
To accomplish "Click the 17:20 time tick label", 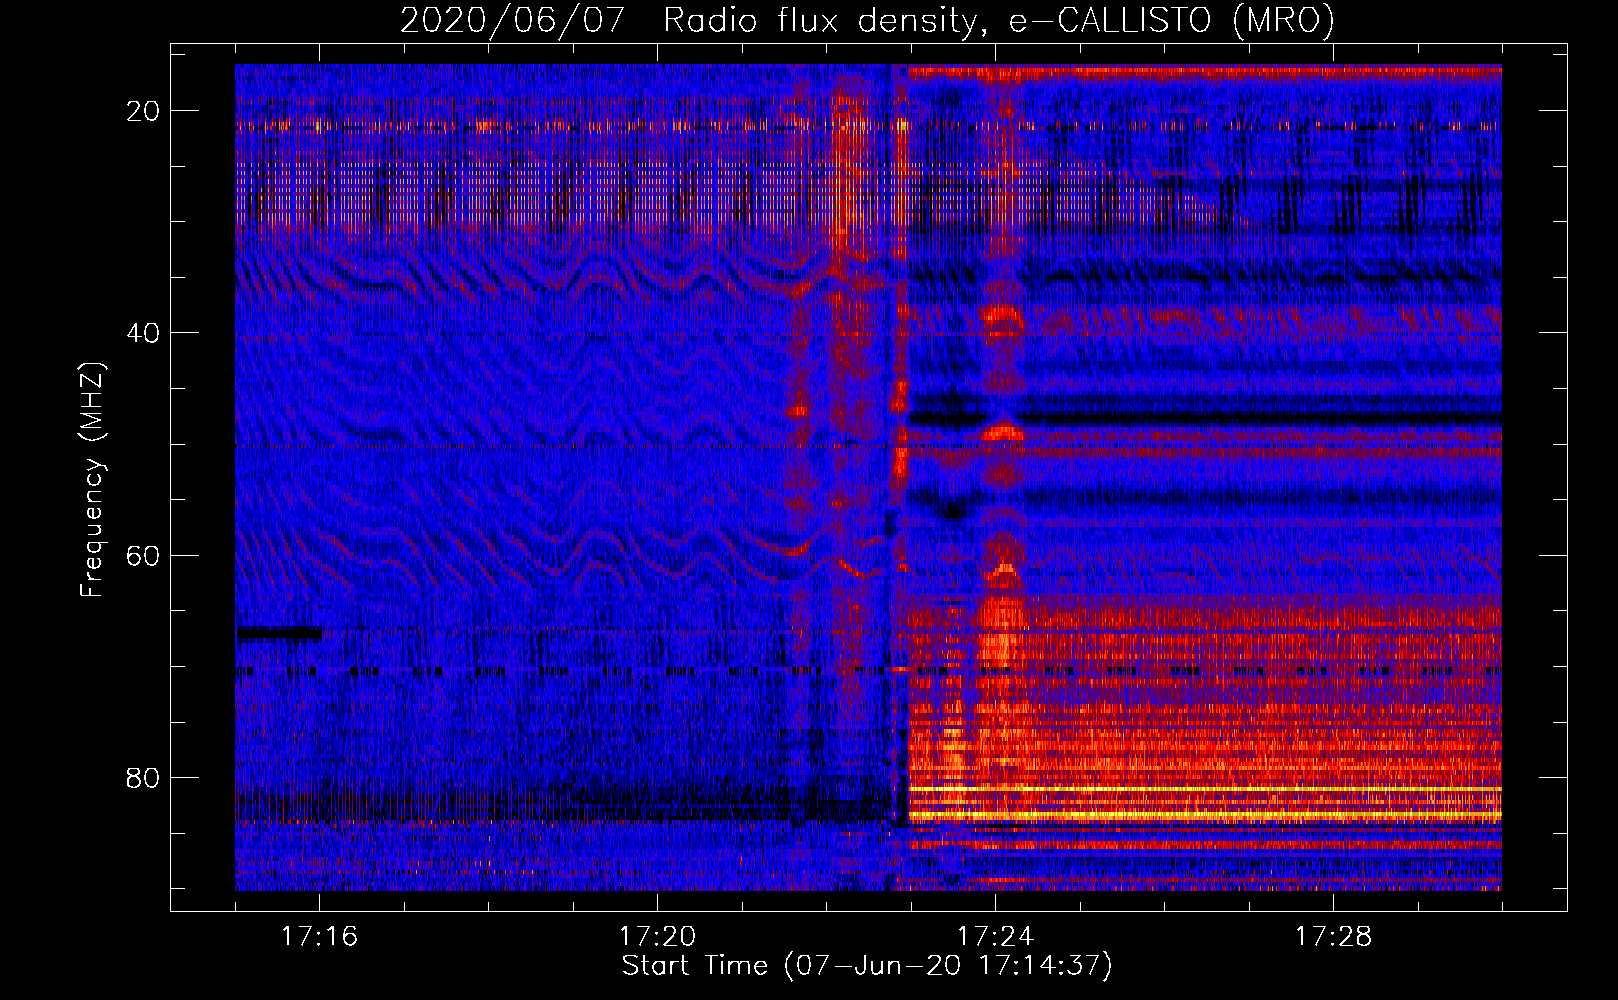I will pos(657,936).
